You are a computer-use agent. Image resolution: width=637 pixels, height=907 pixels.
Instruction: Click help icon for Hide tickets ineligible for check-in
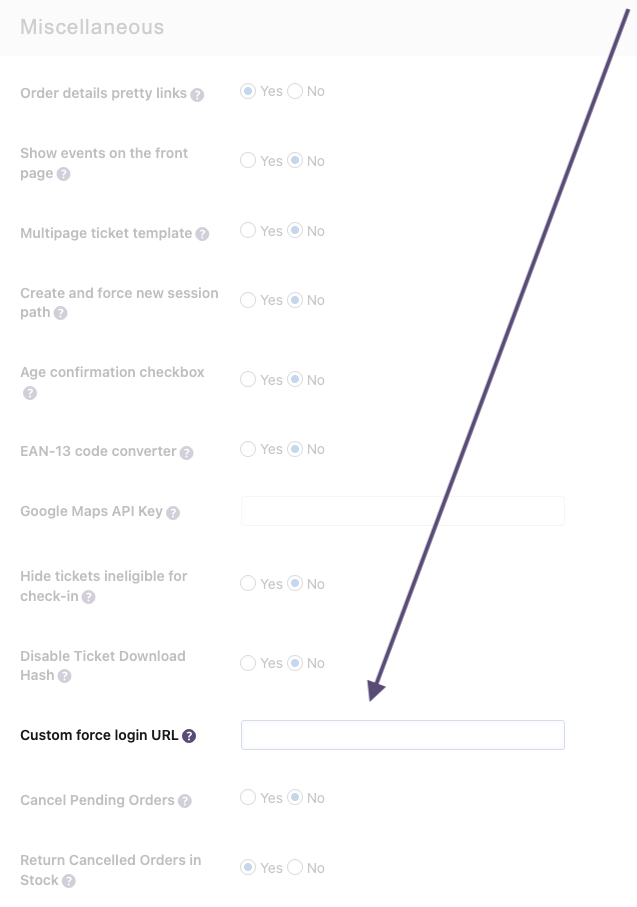[89, 597]
